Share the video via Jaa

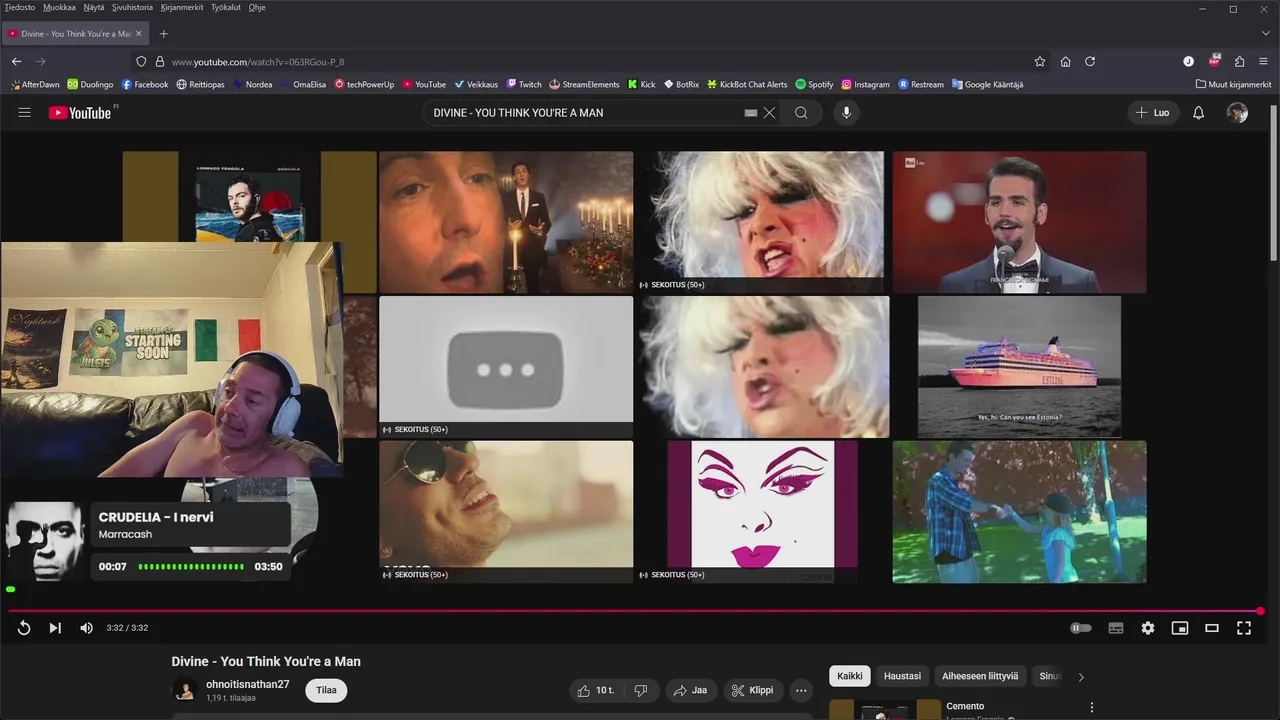[690, 690]
